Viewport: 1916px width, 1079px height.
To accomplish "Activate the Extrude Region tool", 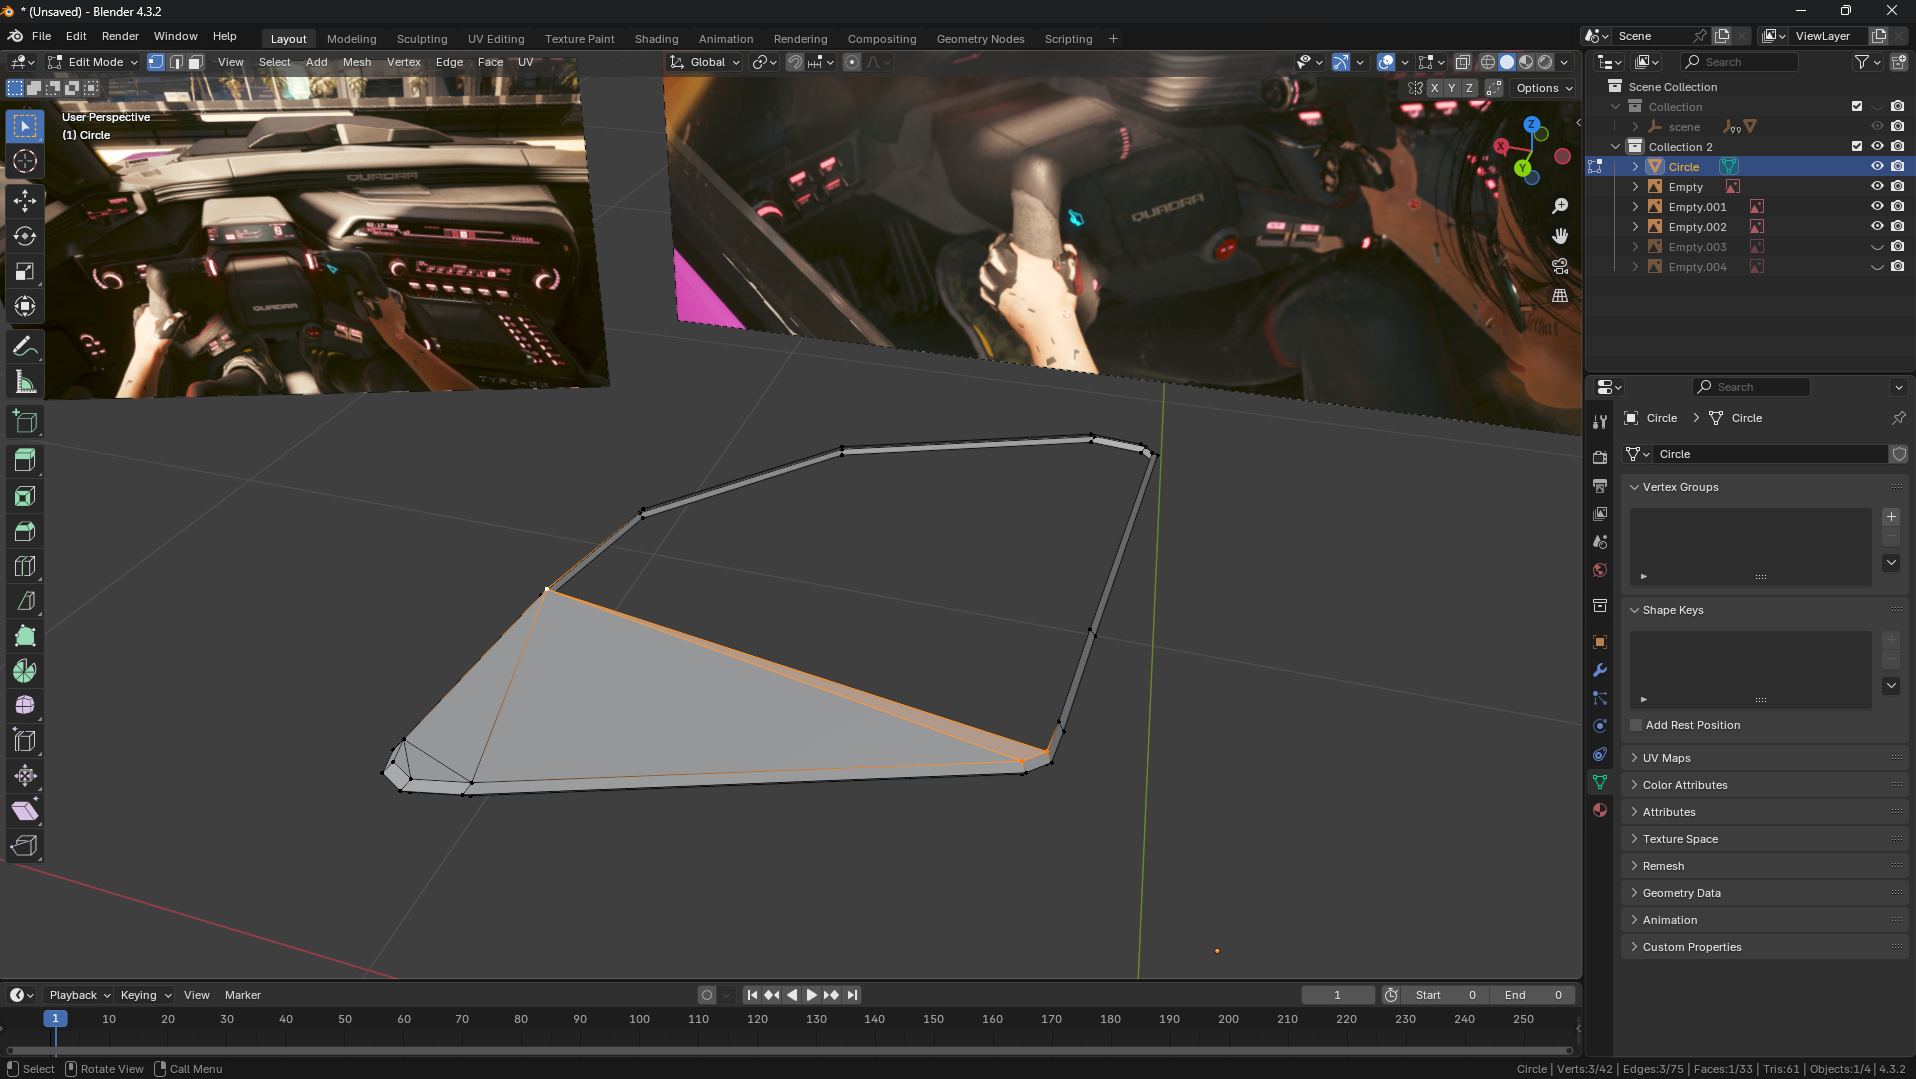I will click(x=25, y=460).
